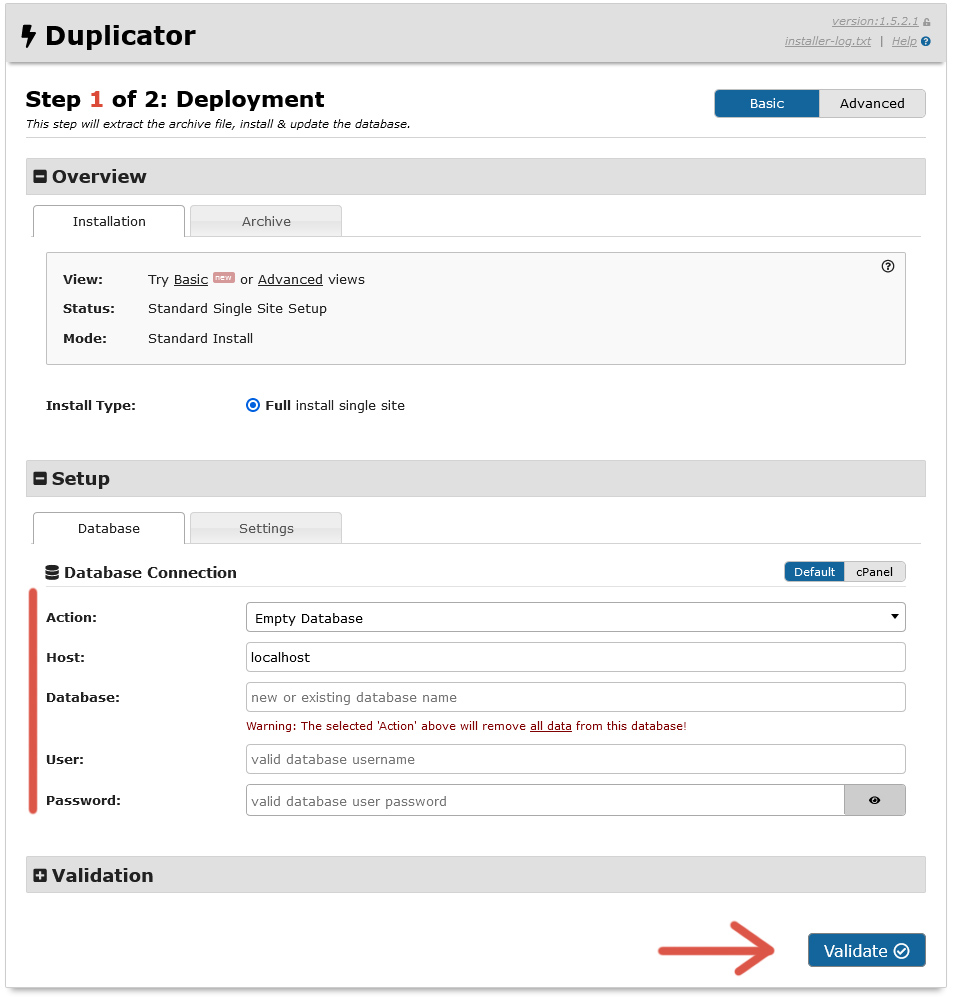This screenshot has width=955, height=997.
Task: Toggle password visibility eye button
Action: tap(874, 800)
